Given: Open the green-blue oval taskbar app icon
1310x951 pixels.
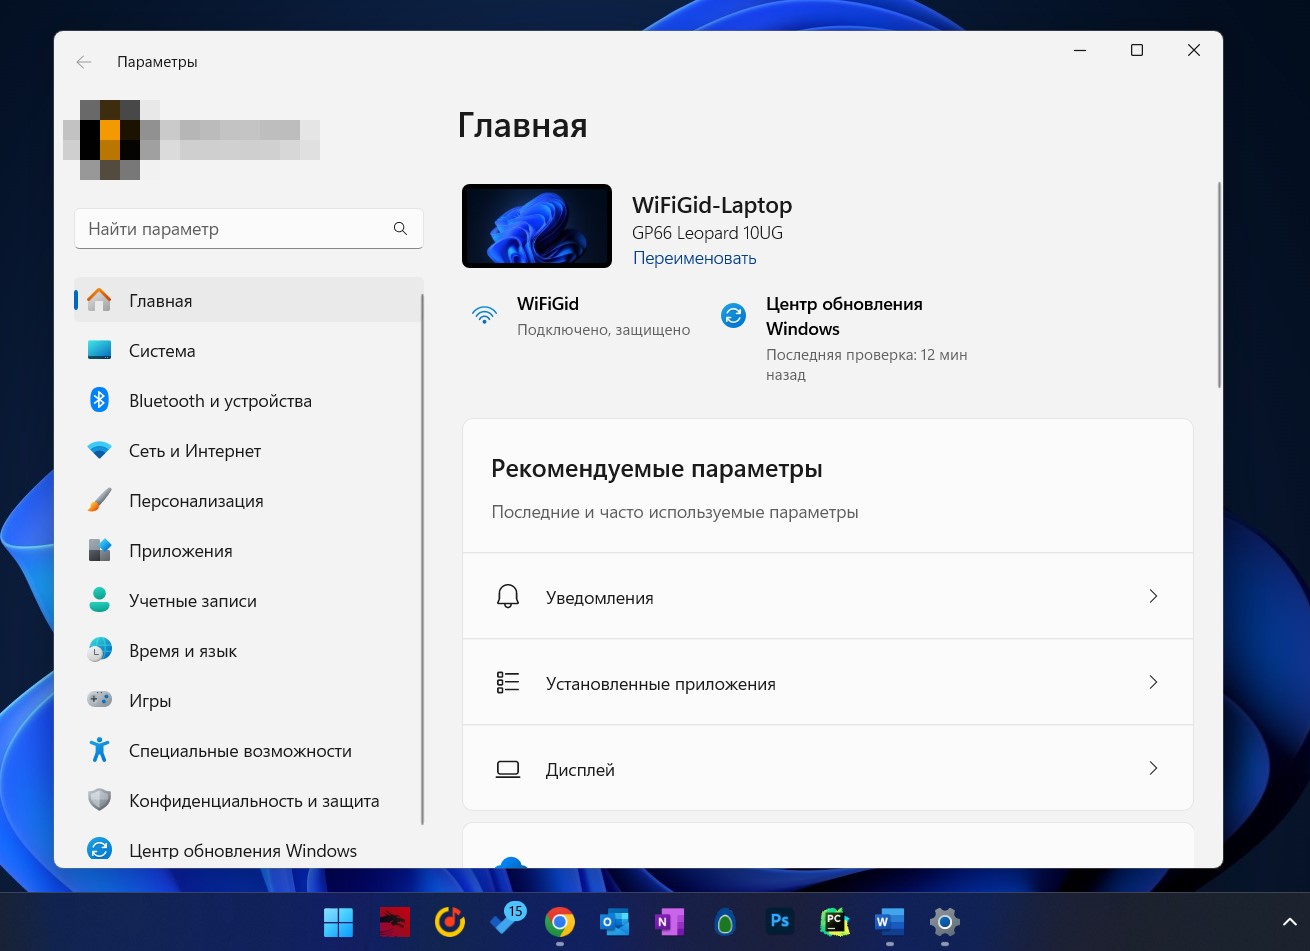Looking at the screenshot, I should pos(724,922).
